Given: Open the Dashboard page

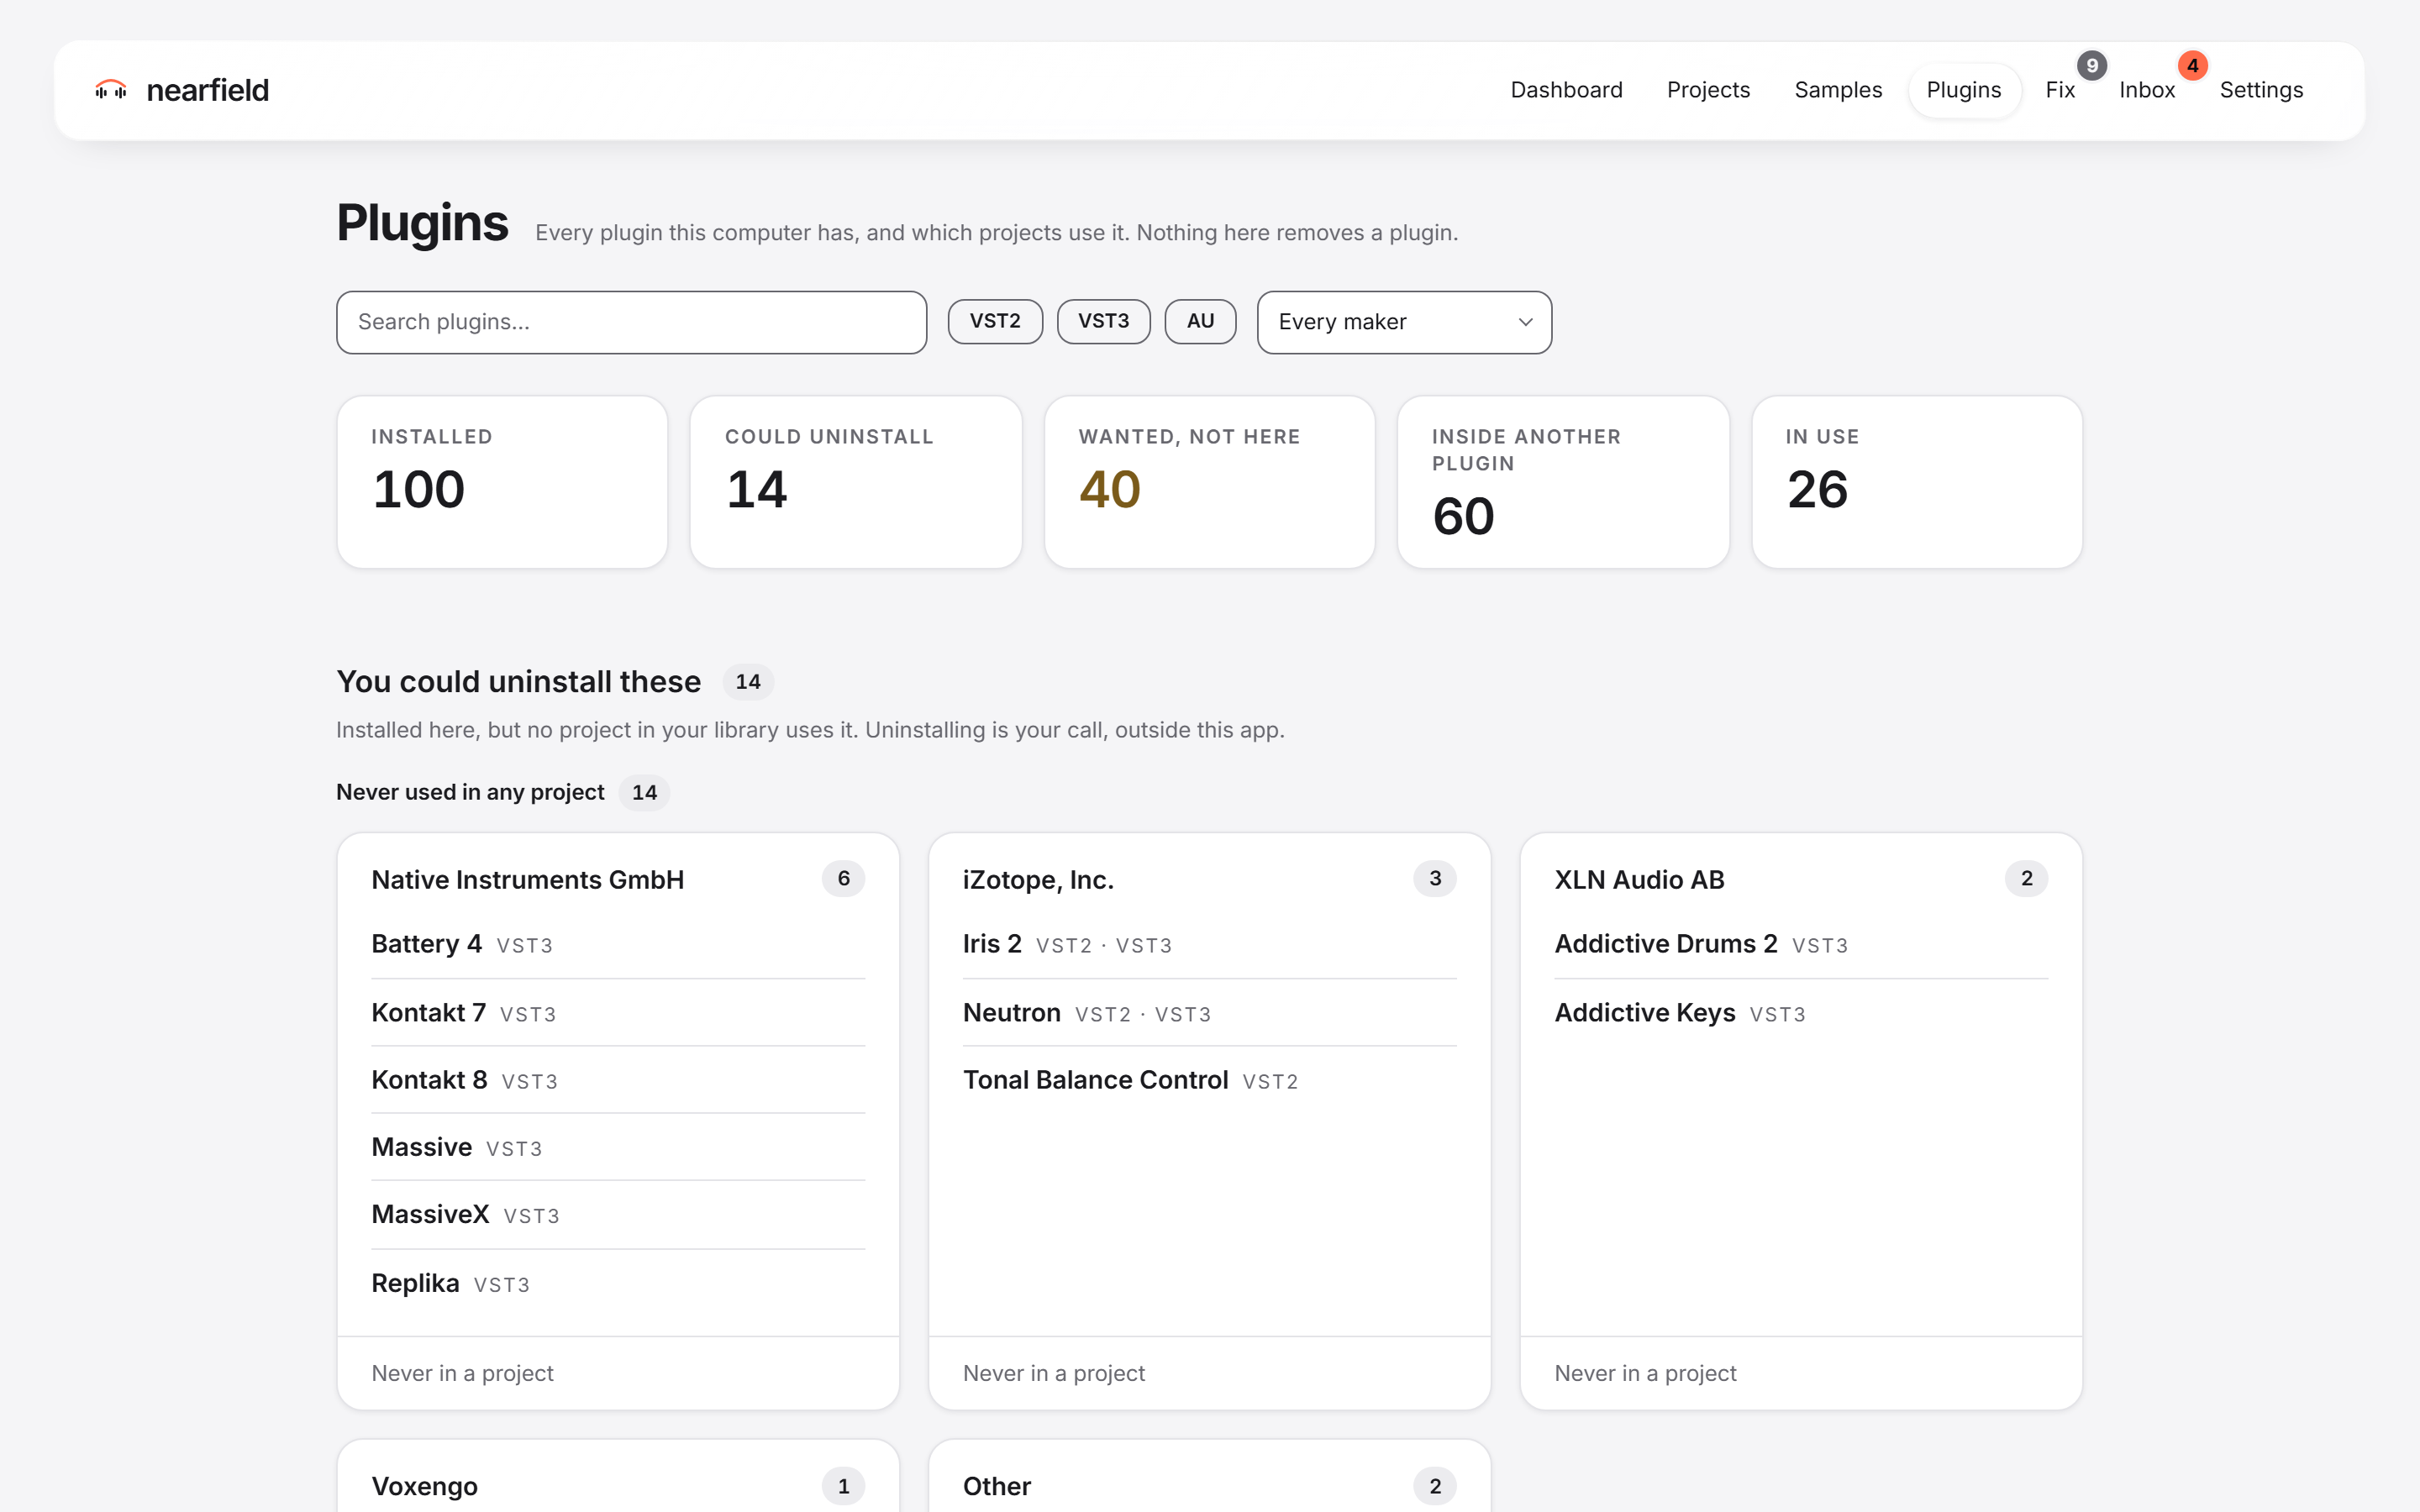Looking at the screenshot, I should pos(1566,90).
